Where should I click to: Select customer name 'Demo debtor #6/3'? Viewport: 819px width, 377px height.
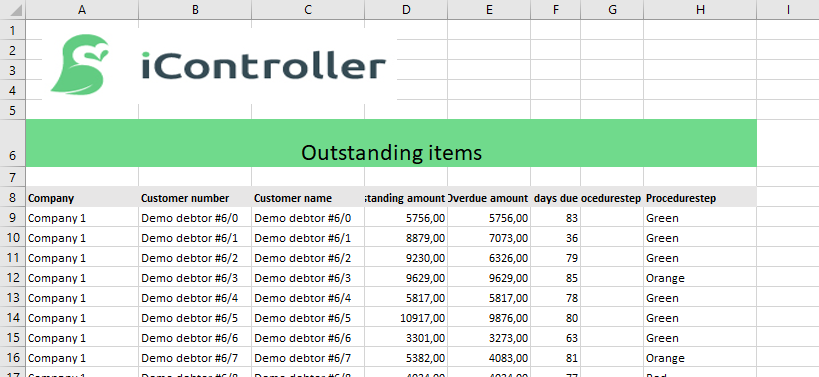[x=308, y=277]
